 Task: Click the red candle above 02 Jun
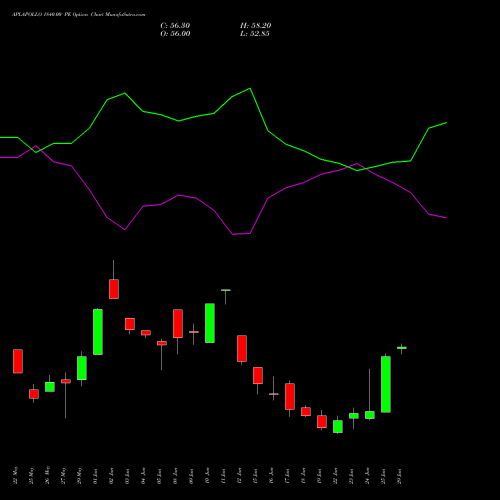tap(114, 289)
